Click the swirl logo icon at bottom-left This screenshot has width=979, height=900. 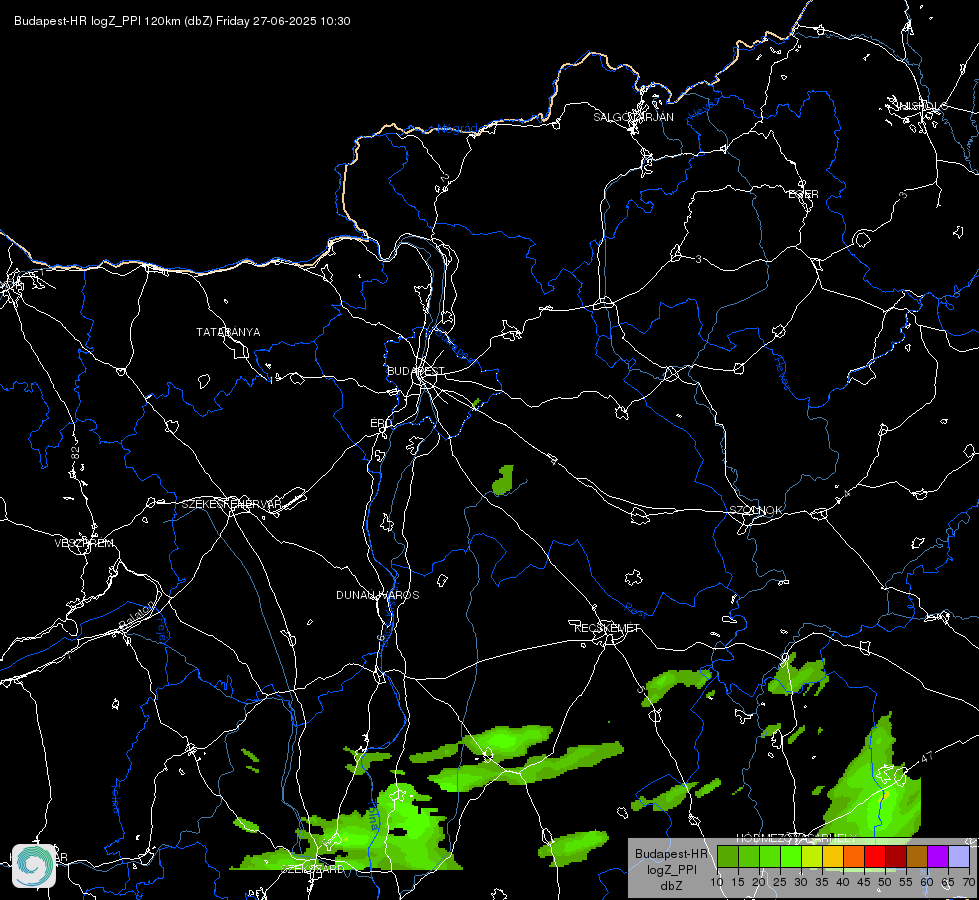pos(34,866)
